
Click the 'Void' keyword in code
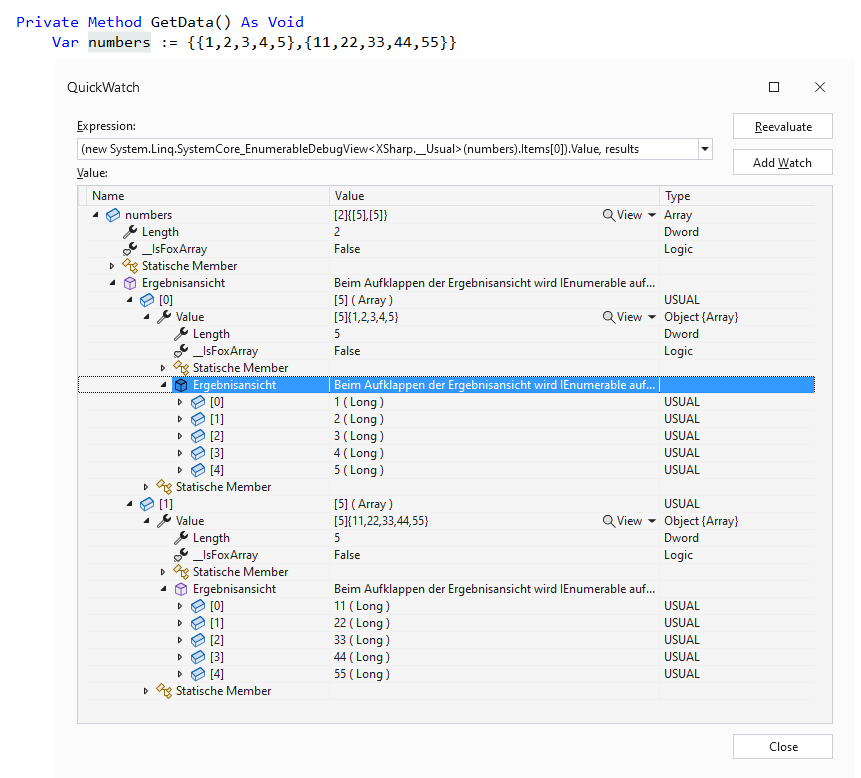point(286,22)
